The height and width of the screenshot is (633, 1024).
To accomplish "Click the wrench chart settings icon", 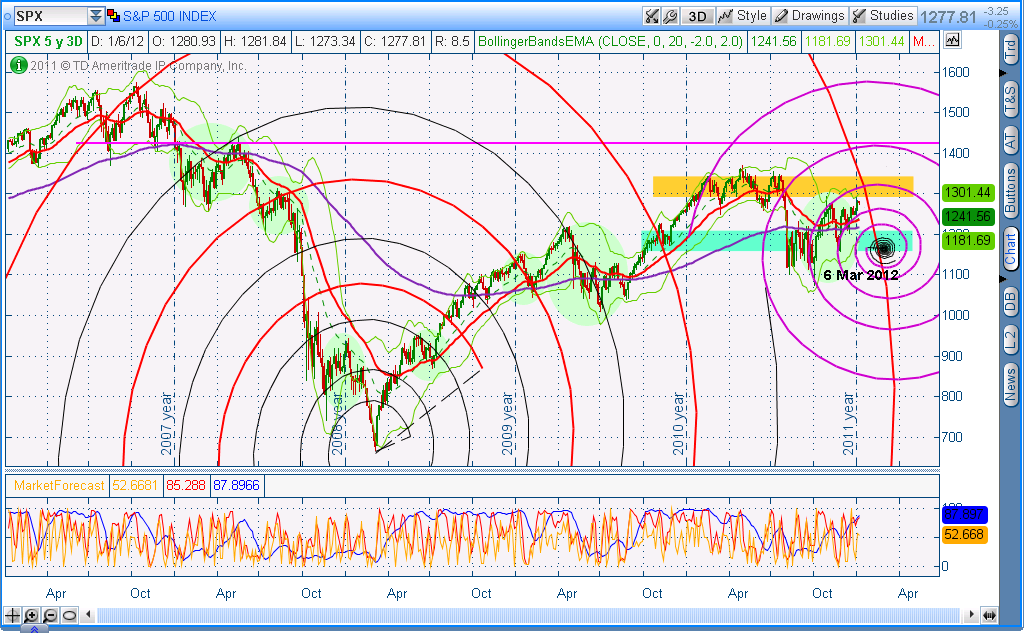I will tap(670, 16).
